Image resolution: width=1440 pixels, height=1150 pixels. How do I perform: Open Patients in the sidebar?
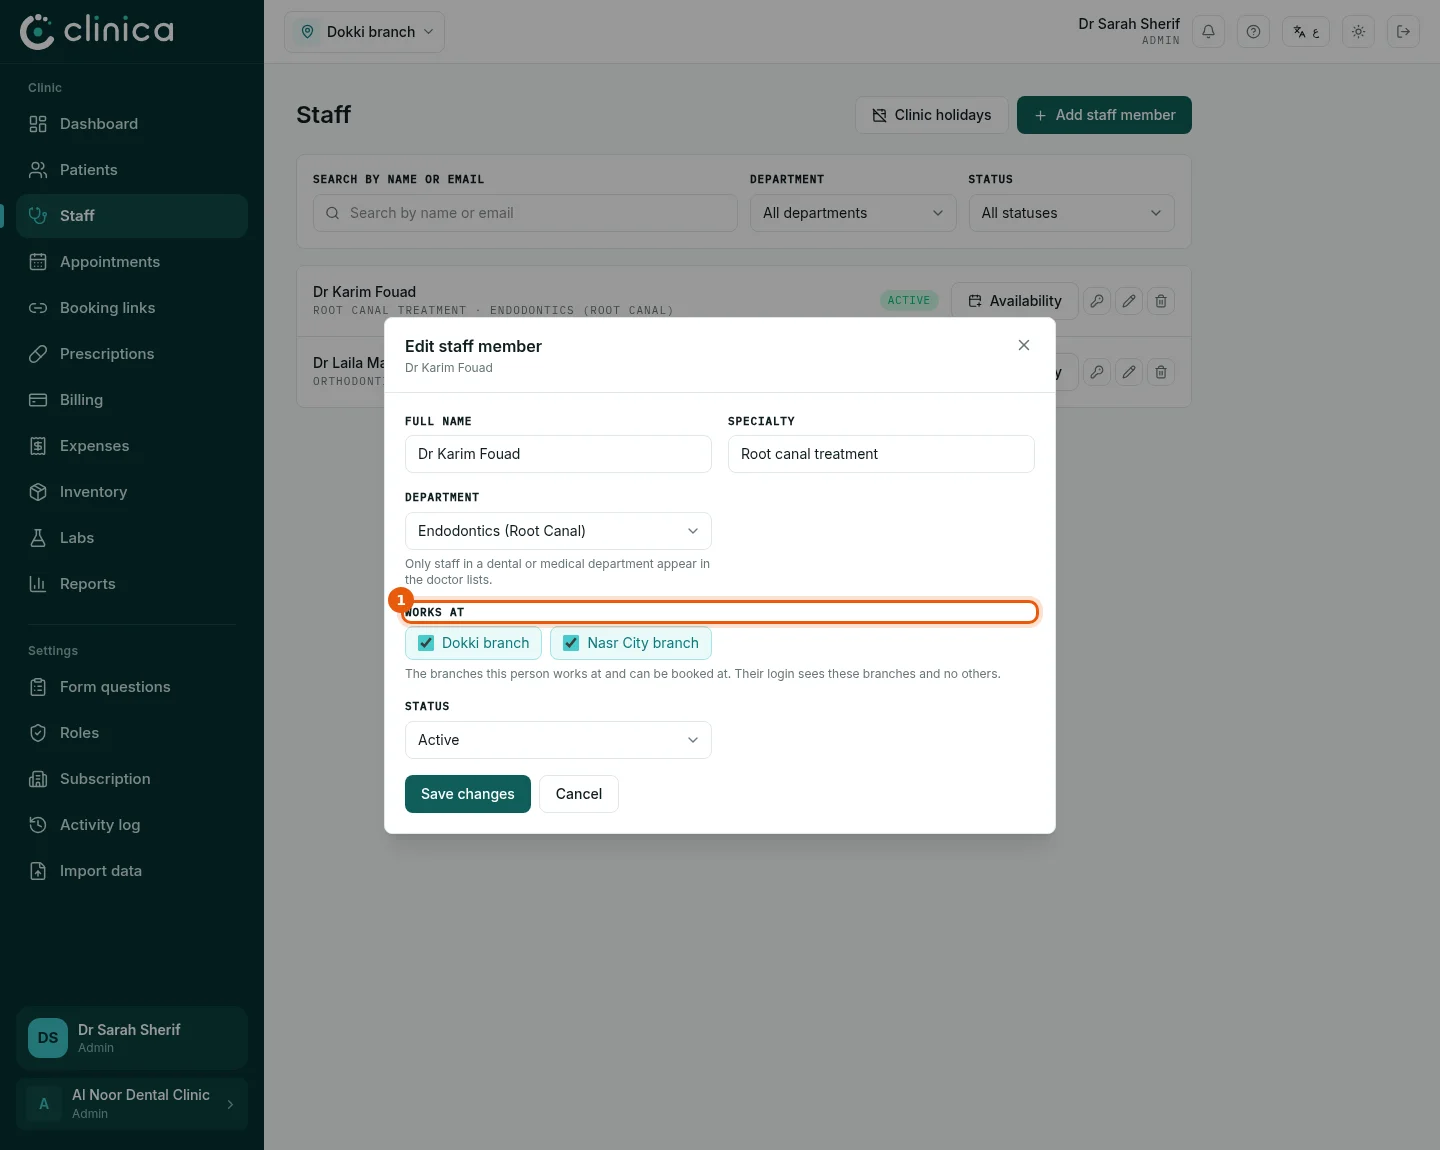pyautogui.click(x=132, y=170)
